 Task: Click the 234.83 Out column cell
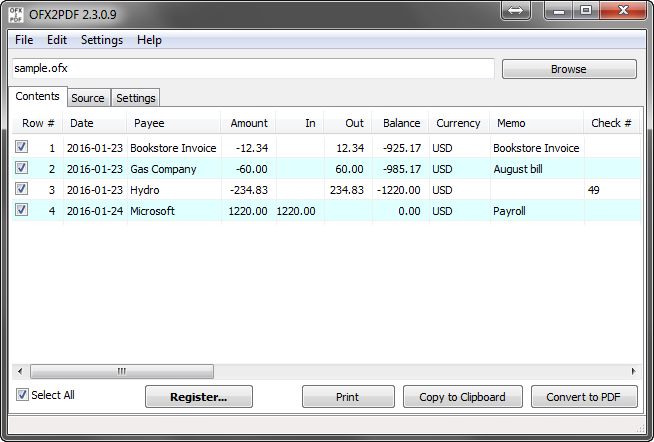coord(347,190)
